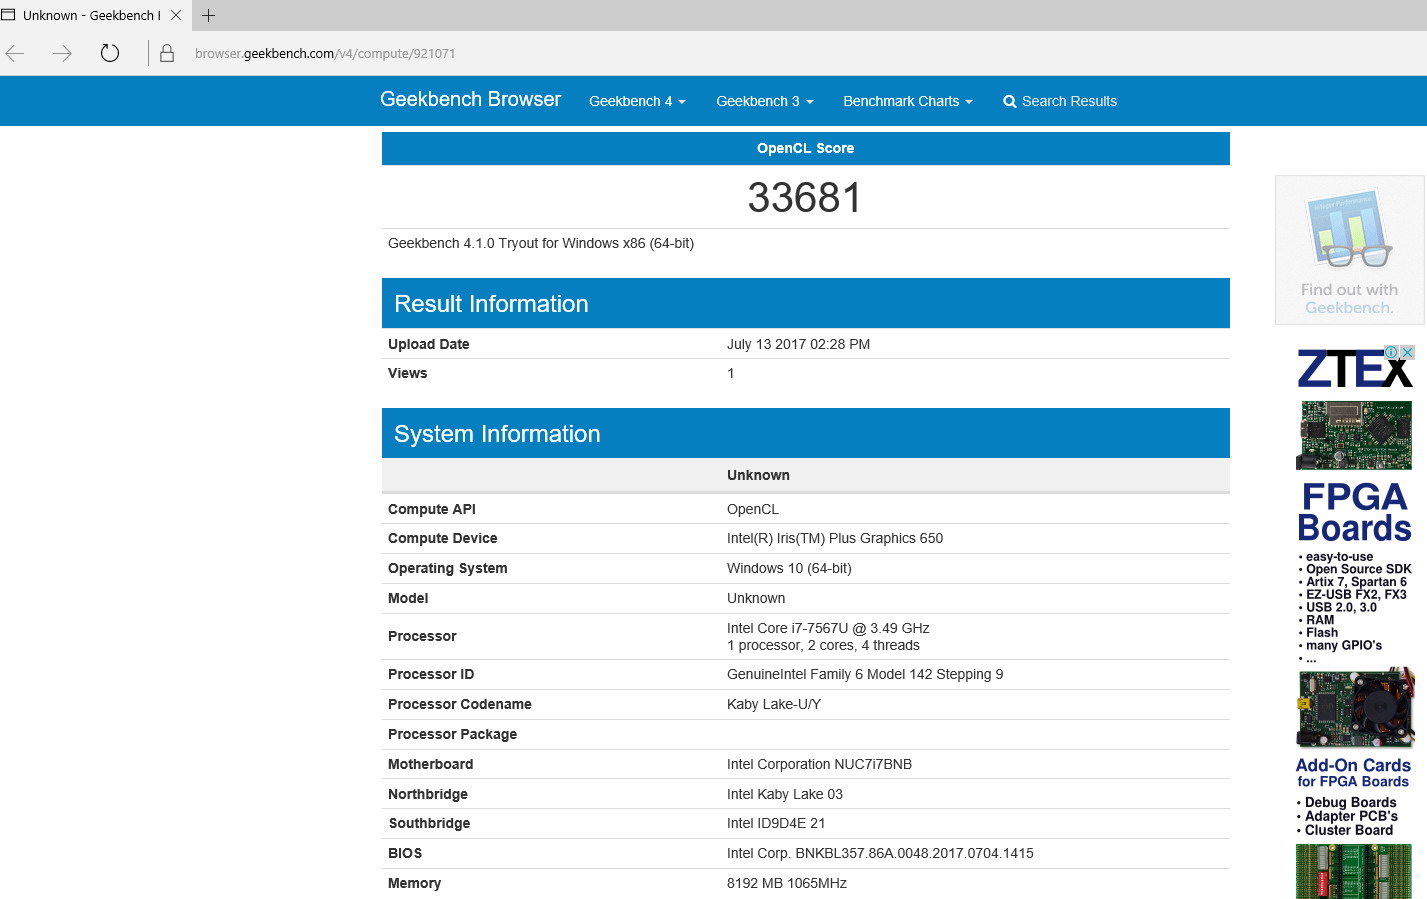Click the FPGA Boards heading in the ad
This screenshot has width=1427, height=899.
tap(1354, 512)
